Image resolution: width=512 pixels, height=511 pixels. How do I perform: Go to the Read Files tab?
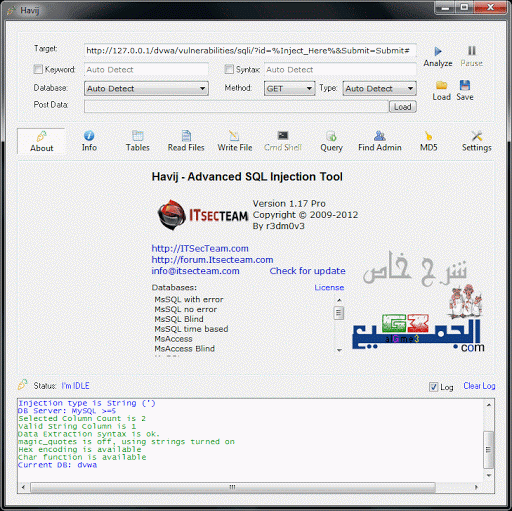pyautogui.click(x=186, y=141)
